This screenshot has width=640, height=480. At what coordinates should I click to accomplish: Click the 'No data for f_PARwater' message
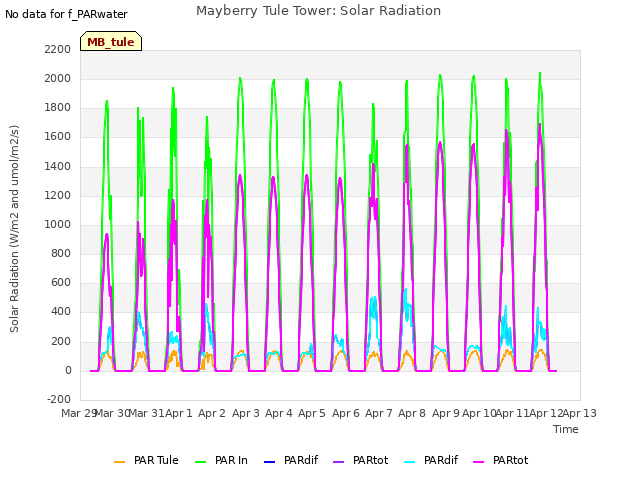[66, 14]
